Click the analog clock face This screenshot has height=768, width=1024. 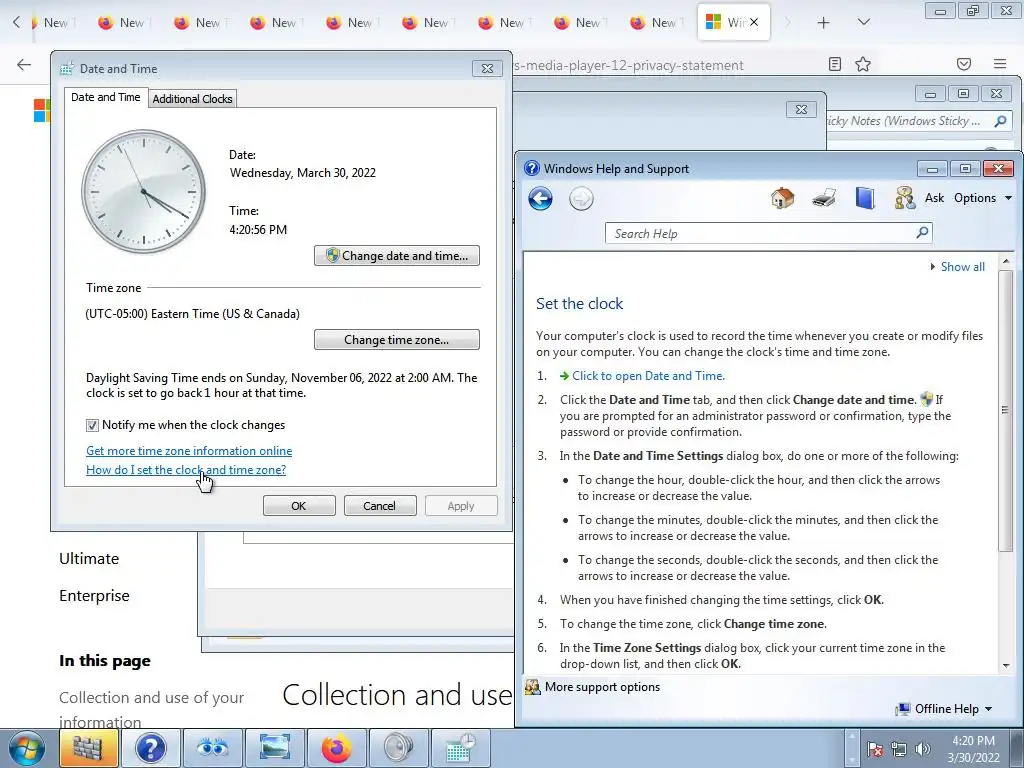(143, 191)
